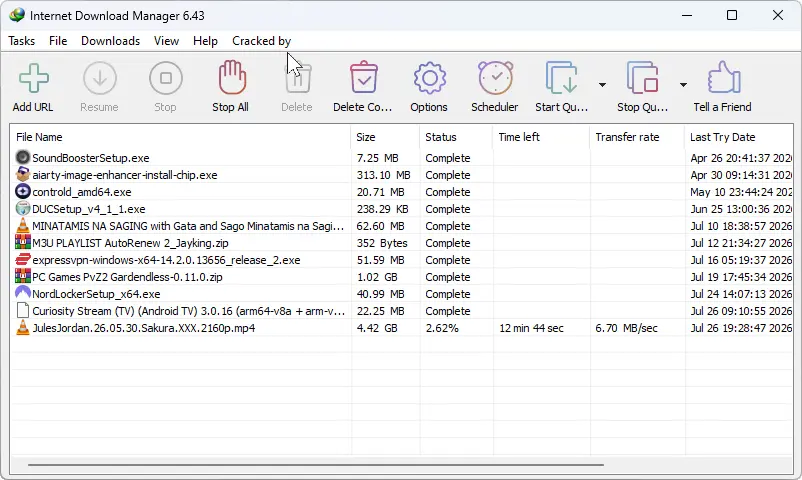Click the Start Queue icon

click(x=561, y=78)
